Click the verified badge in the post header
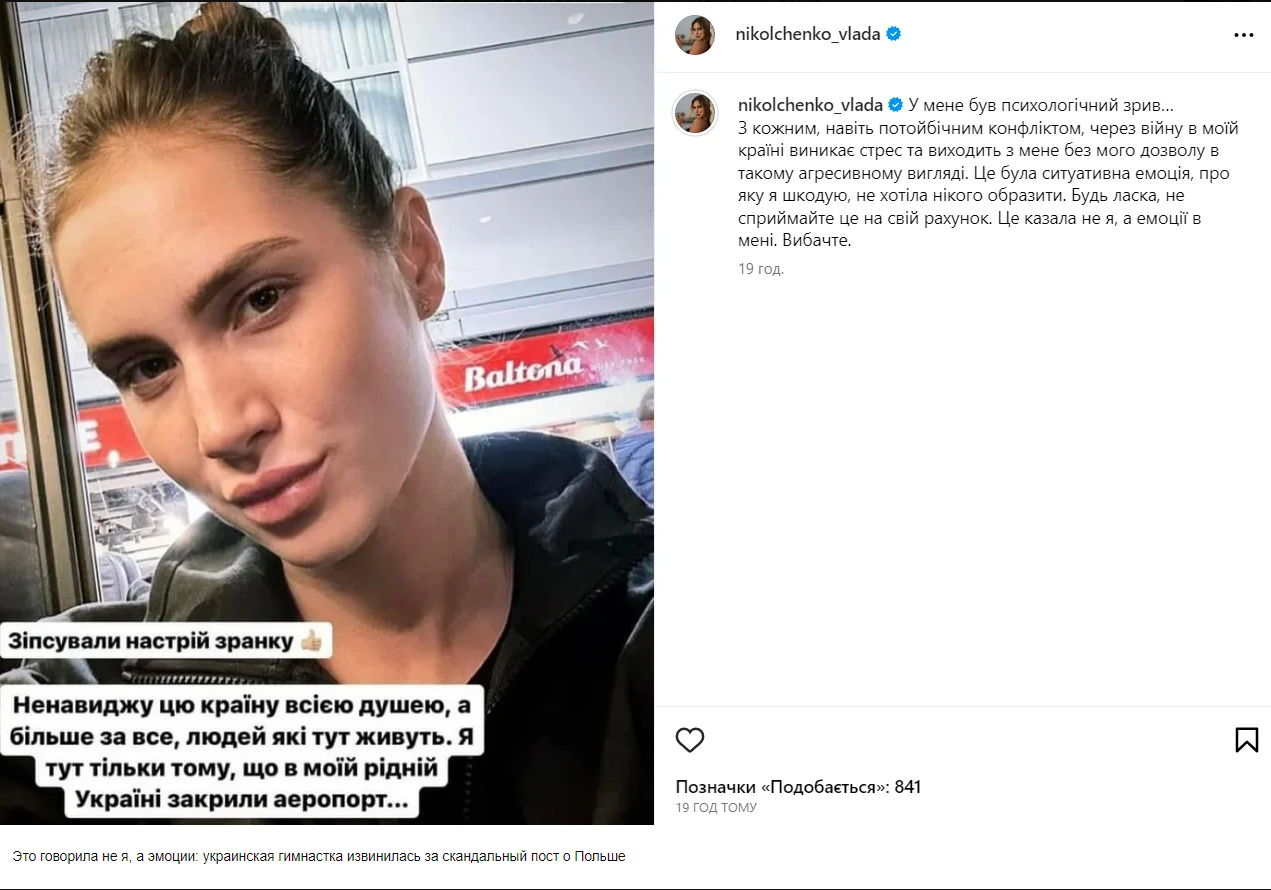 tap(894, 34)
